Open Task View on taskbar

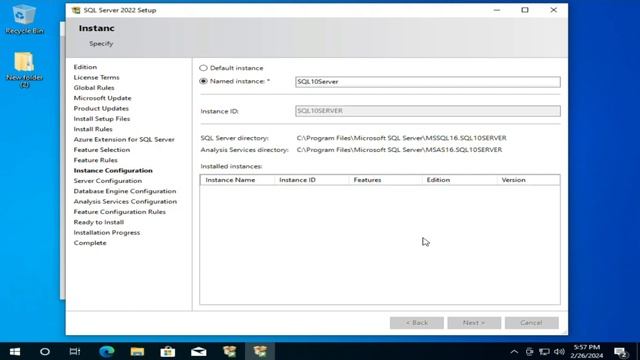pyautogui.click(x=75, y=351)
